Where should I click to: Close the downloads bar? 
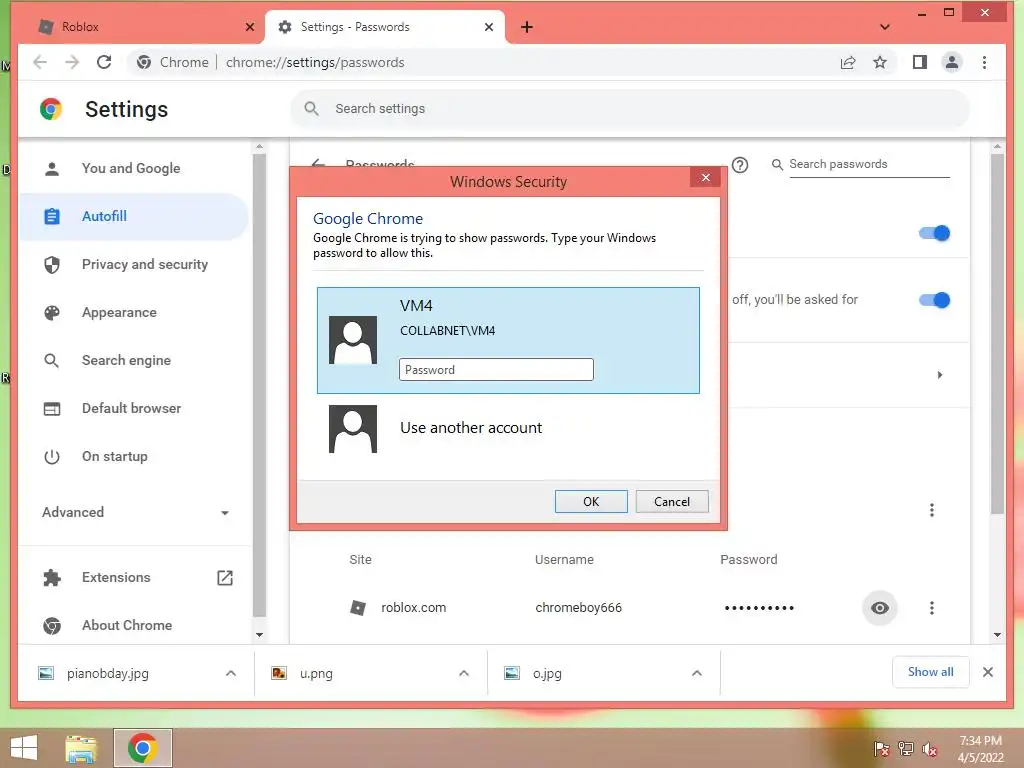tap(987, 672)
